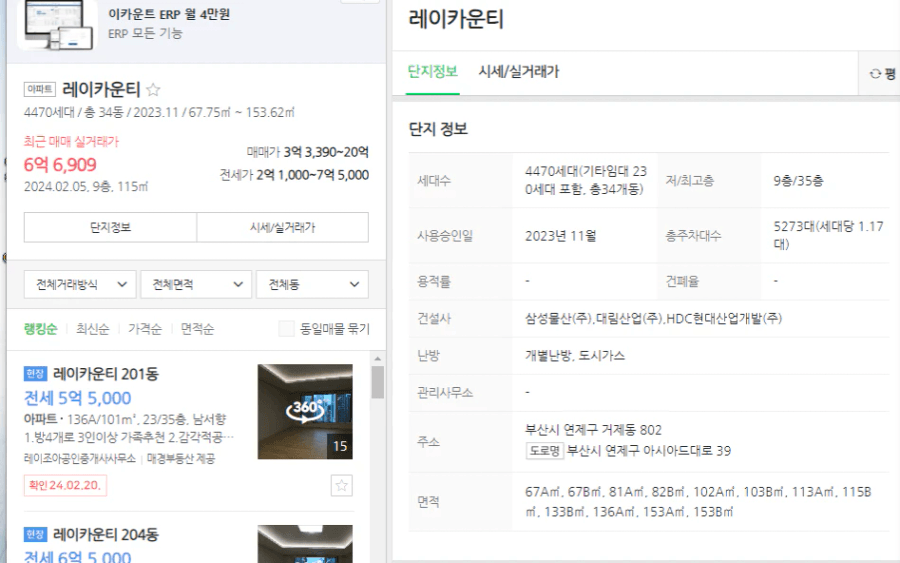Click the scroll up arrow of listing panel
Image resolution: width=900 pixels, height=563 pixels.
[378, 359]
